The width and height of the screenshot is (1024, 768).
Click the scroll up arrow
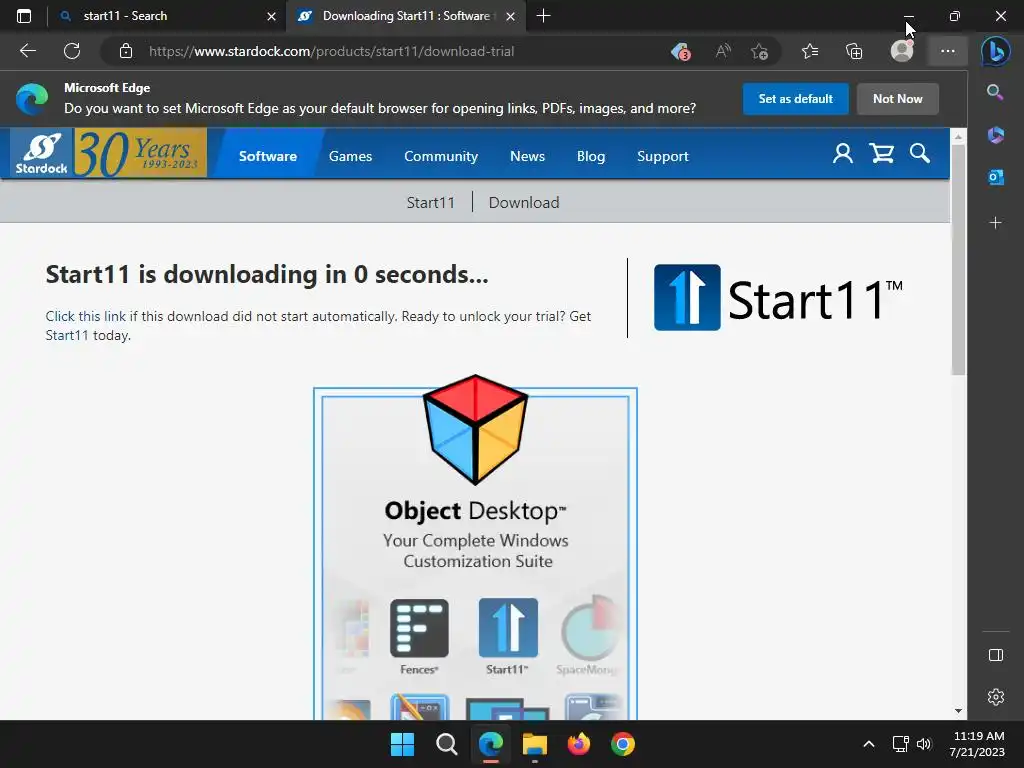tap(958, 137)
